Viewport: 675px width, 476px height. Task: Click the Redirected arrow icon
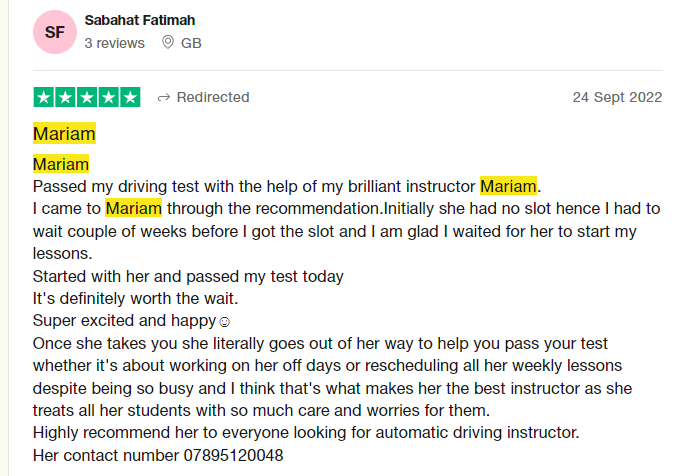click(164, 98)
